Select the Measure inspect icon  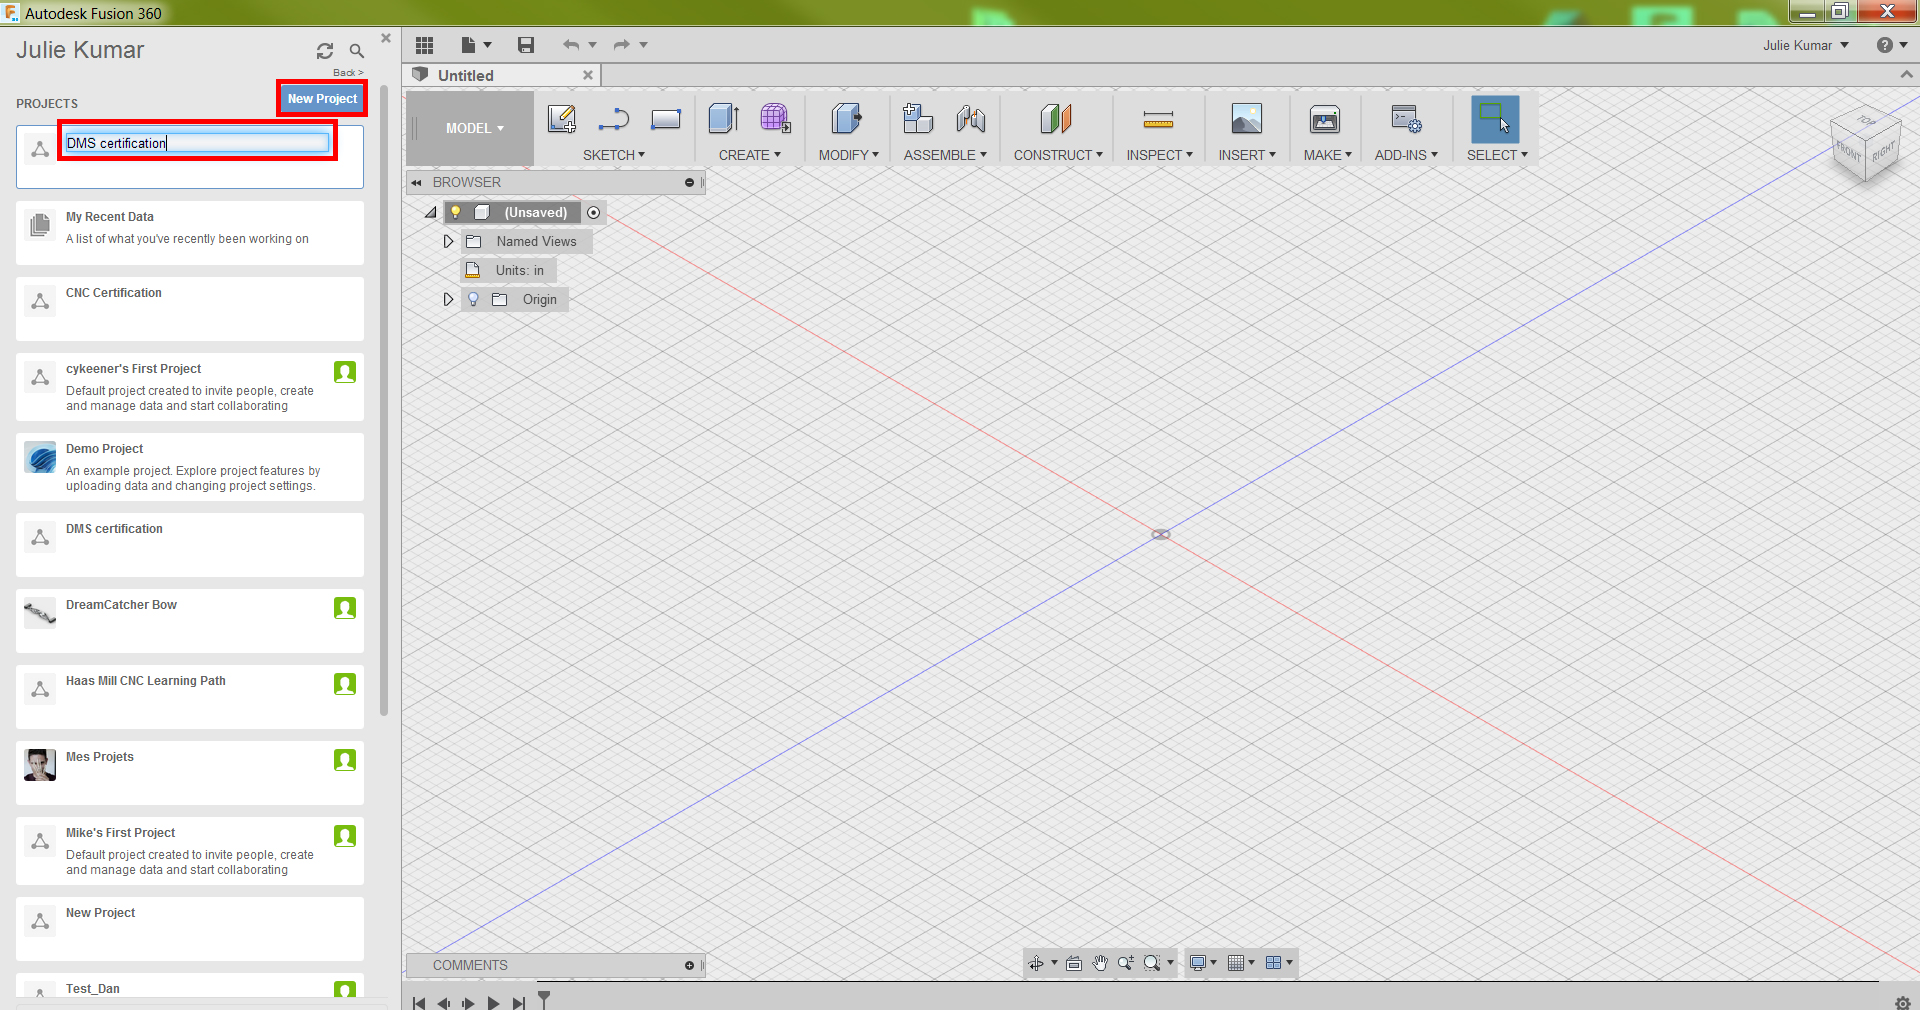[x=1158, y=120]
